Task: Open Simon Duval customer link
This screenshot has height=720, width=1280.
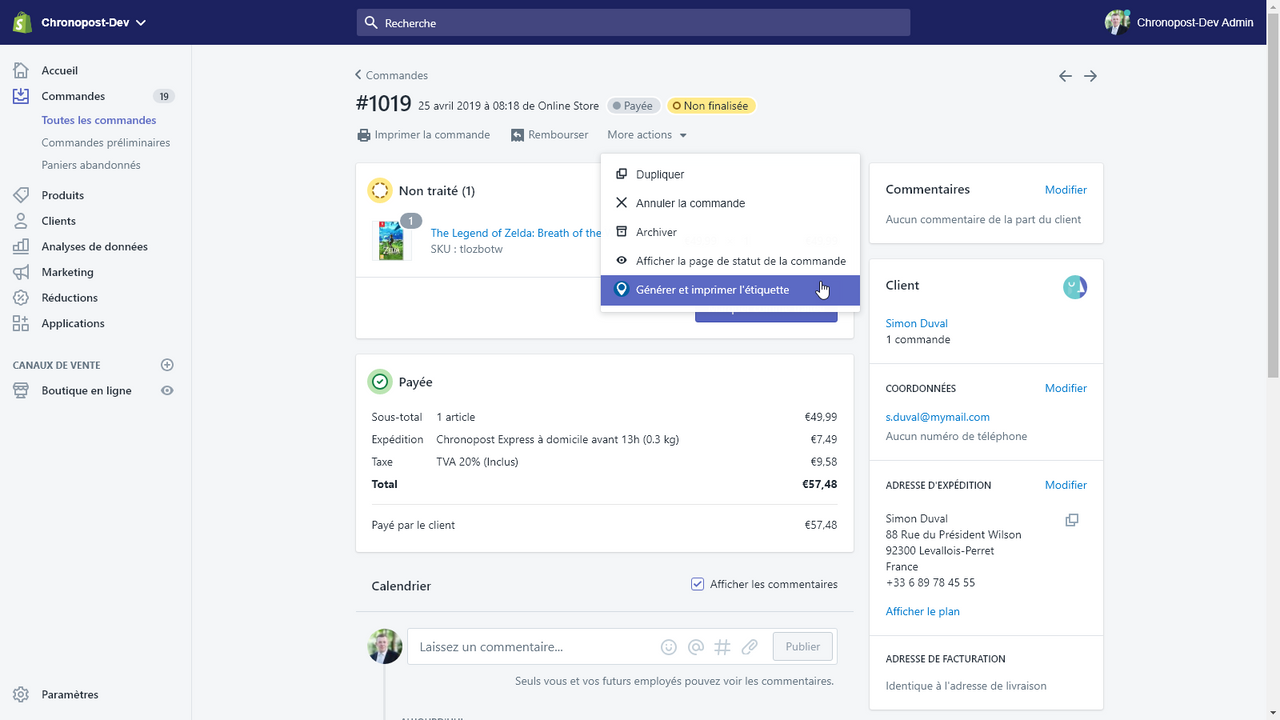Action: (917, 323)
